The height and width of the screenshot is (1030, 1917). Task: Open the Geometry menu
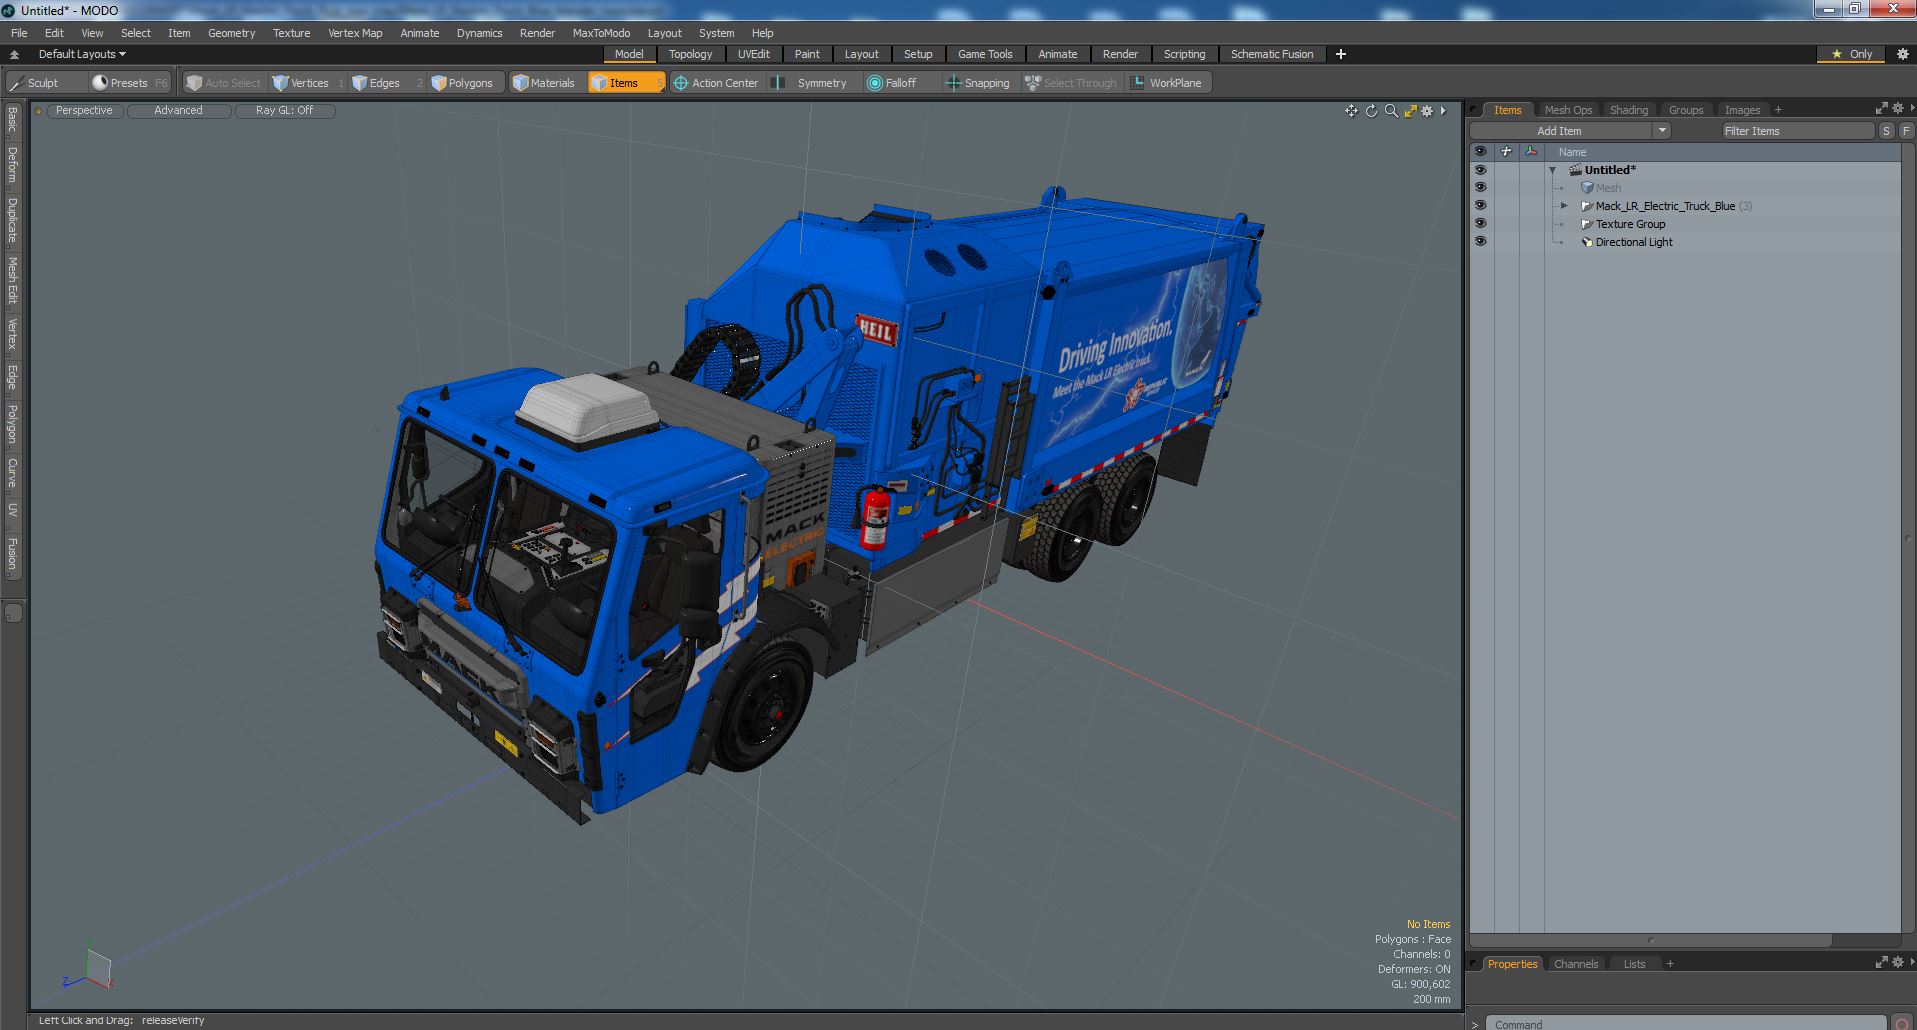231,33
